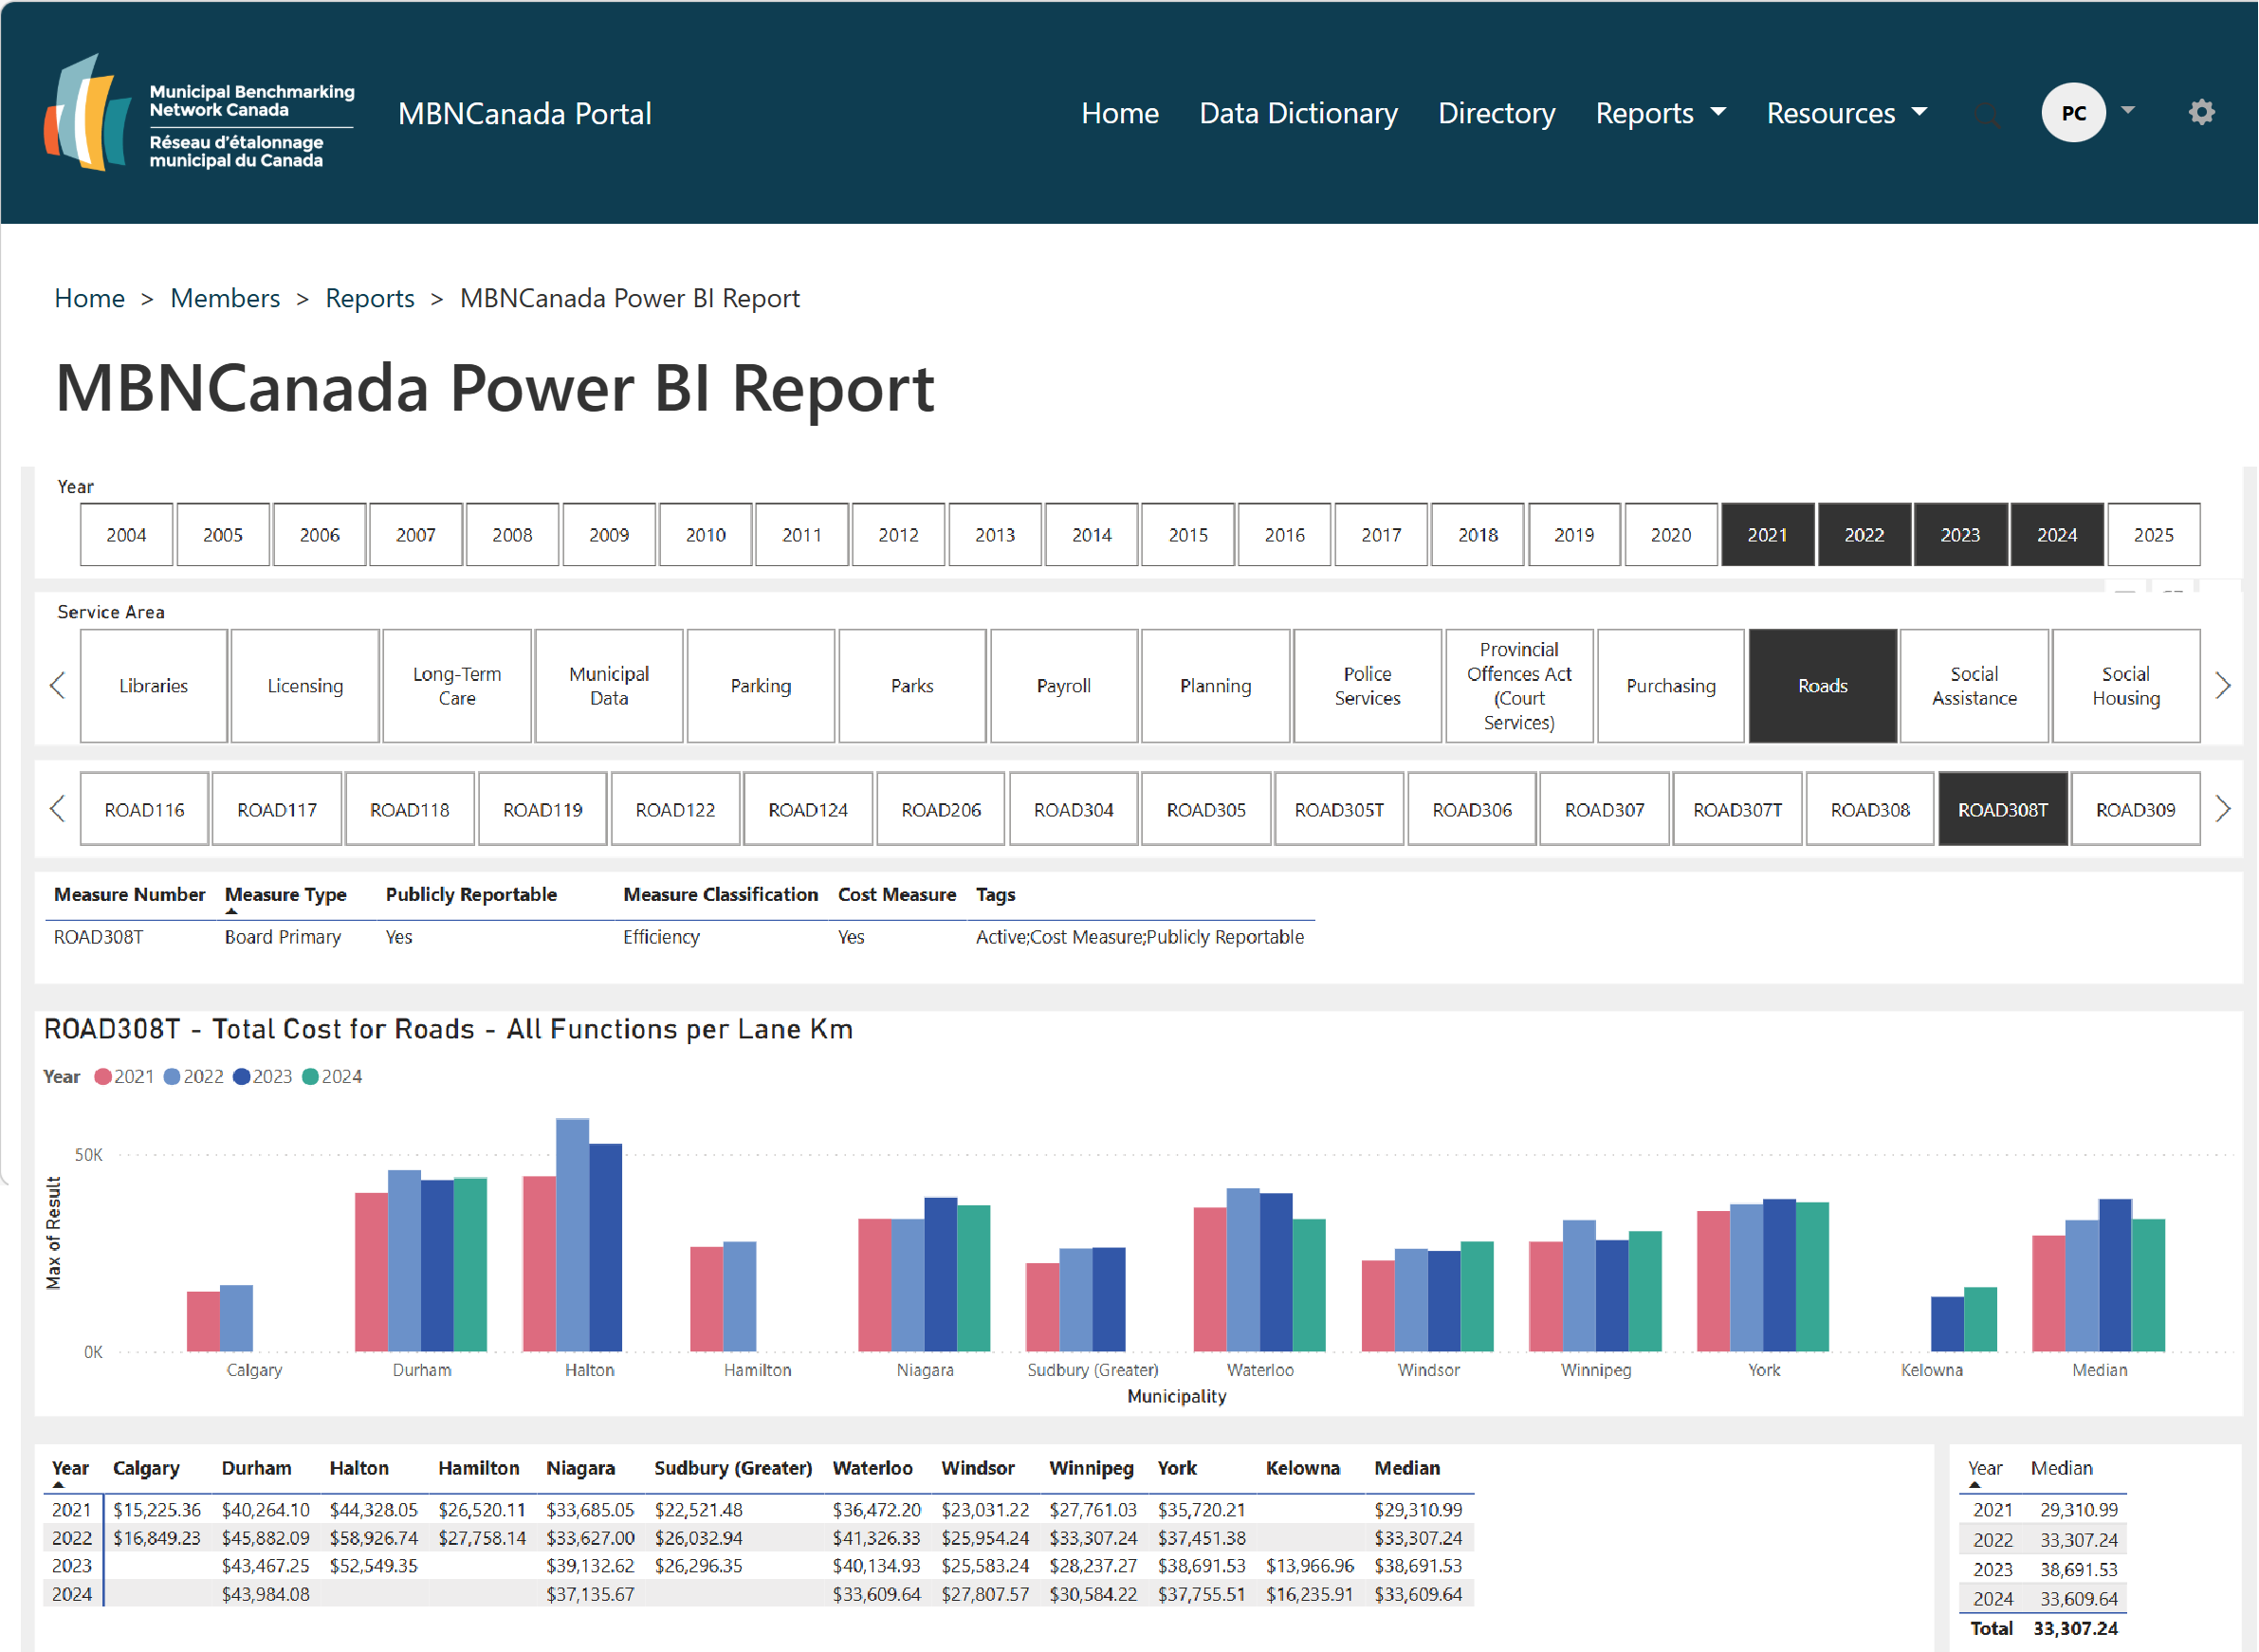Select year 2020 in Year slicer
This screenshot has width=2259, height=1652.
tap(1671, 535)
